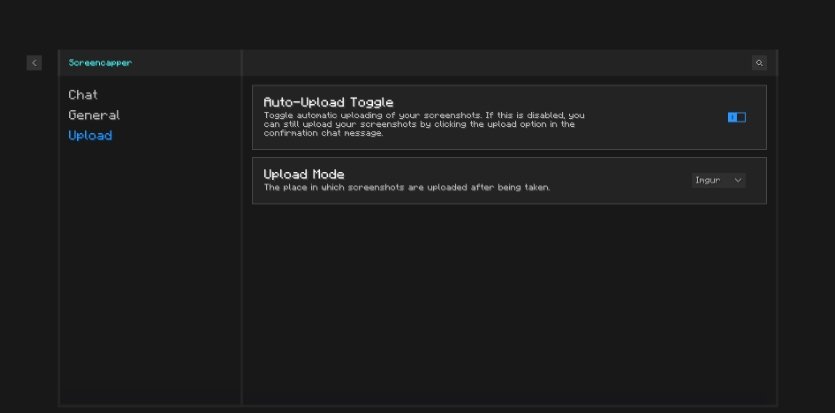Switch to the Chat category
The image size is (835, 413).
pos(83,95)
